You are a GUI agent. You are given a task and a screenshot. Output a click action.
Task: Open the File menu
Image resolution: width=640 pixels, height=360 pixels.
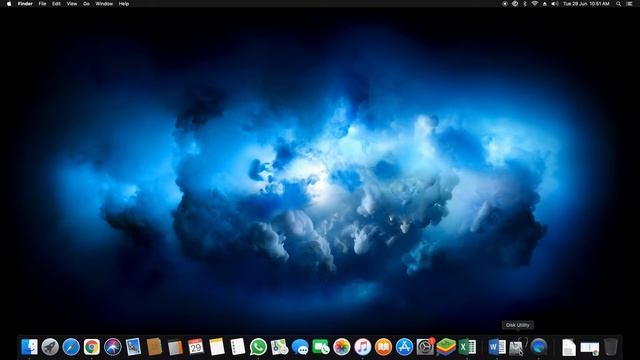click(x=42, y=4)
